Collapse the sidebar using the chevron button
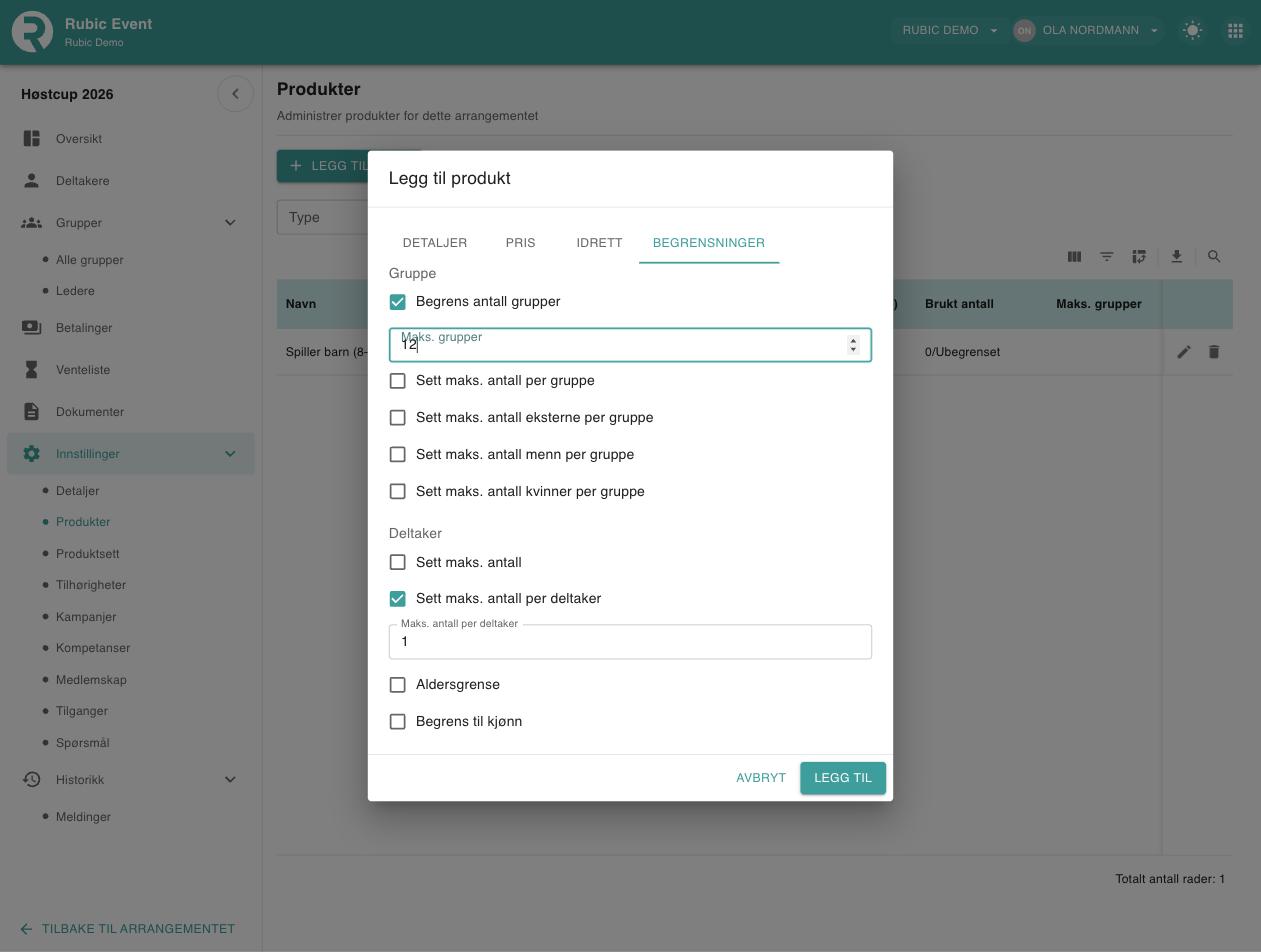Viewport: 1261px width, 952px height. point(235,94)
